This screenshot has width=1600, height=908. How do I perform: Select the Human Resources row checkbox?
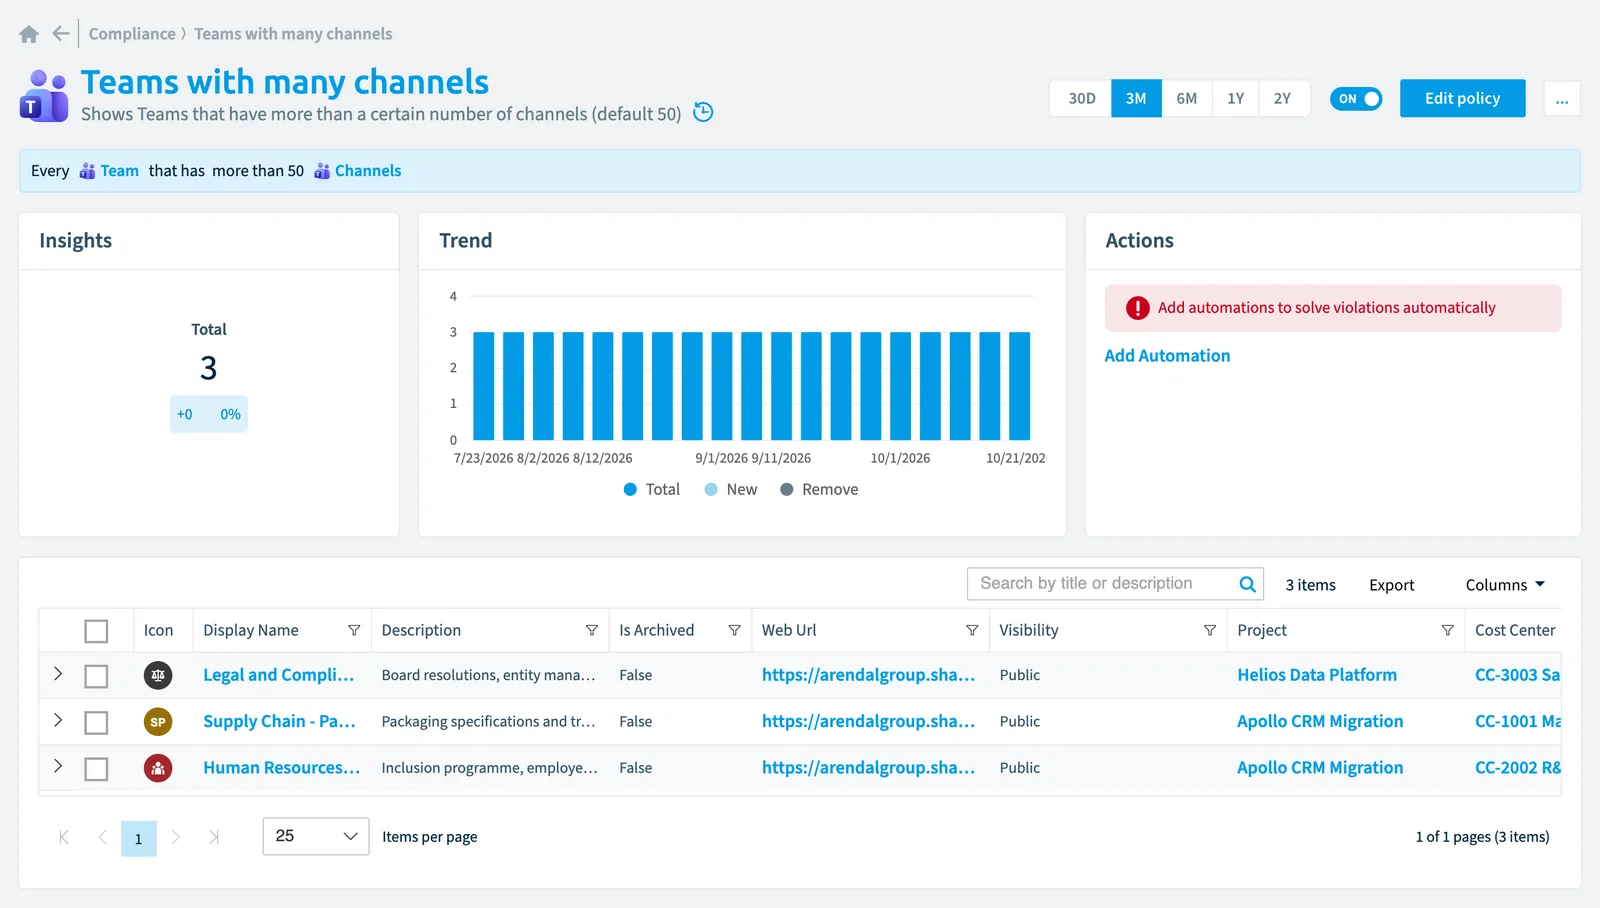click(x=96, y=769)
